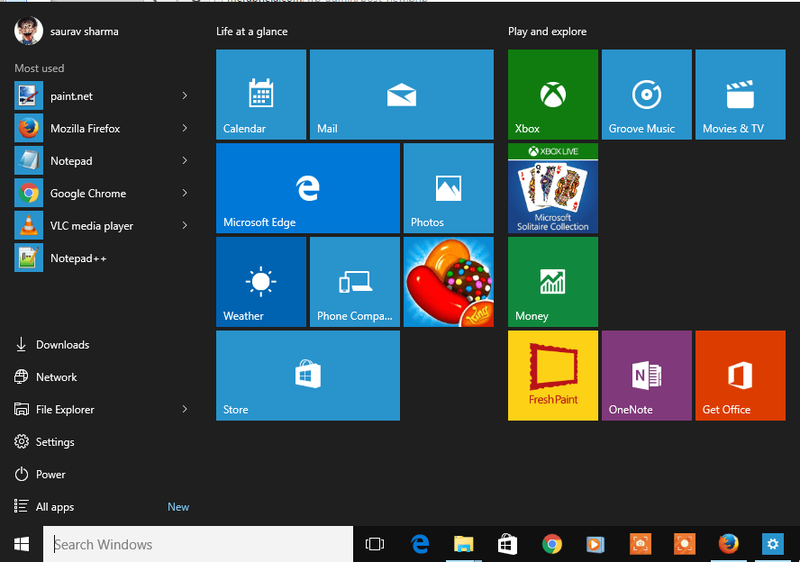800x562 pixels.
Task: Open Chrome from the taskbar
Action: tap(552, 544)
